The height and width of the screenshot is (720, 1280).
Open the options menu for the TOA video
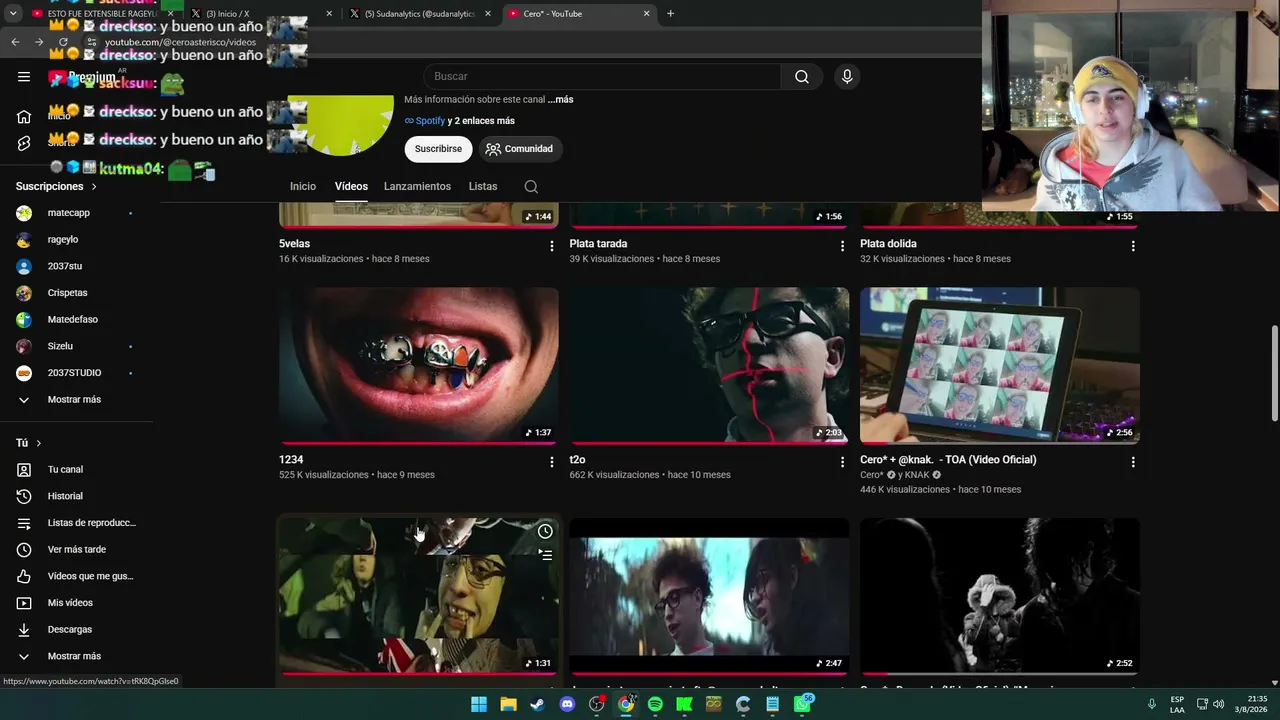(x=1133, y=462)
